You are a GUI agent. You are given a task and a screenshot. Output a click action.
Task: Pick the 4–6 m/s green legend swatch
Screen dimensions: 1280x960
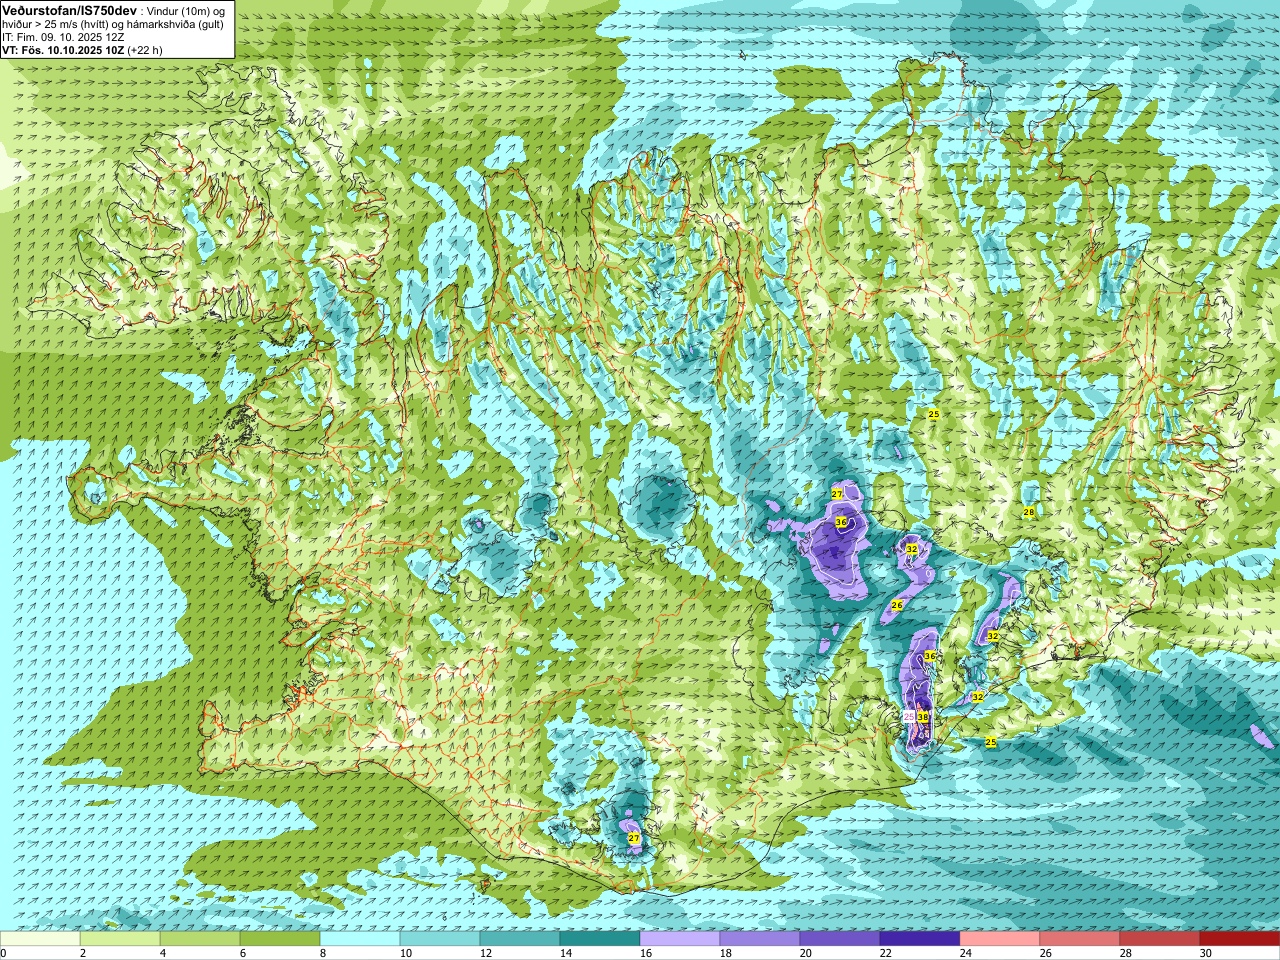(x=200, y=939)
